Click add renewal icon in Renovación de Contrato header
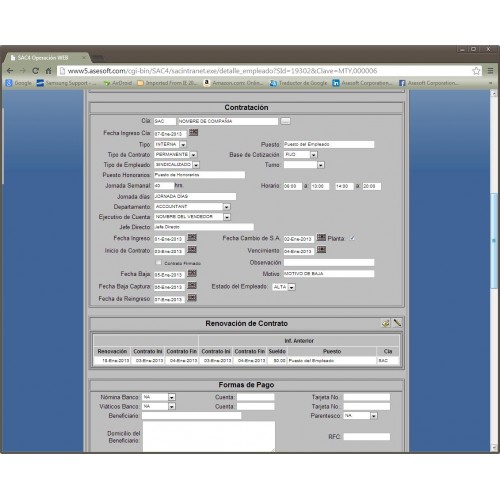 point(386,323)
